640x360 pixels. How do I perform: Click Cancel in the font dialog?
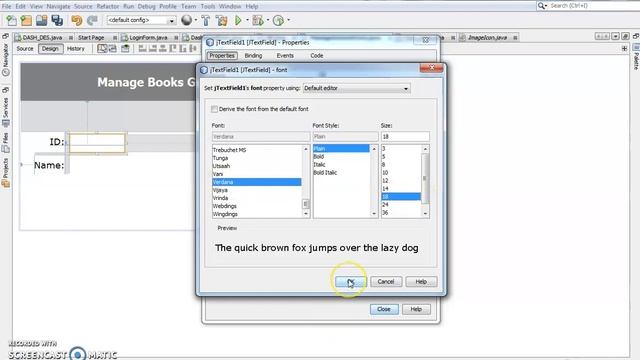tap(386, 282)
